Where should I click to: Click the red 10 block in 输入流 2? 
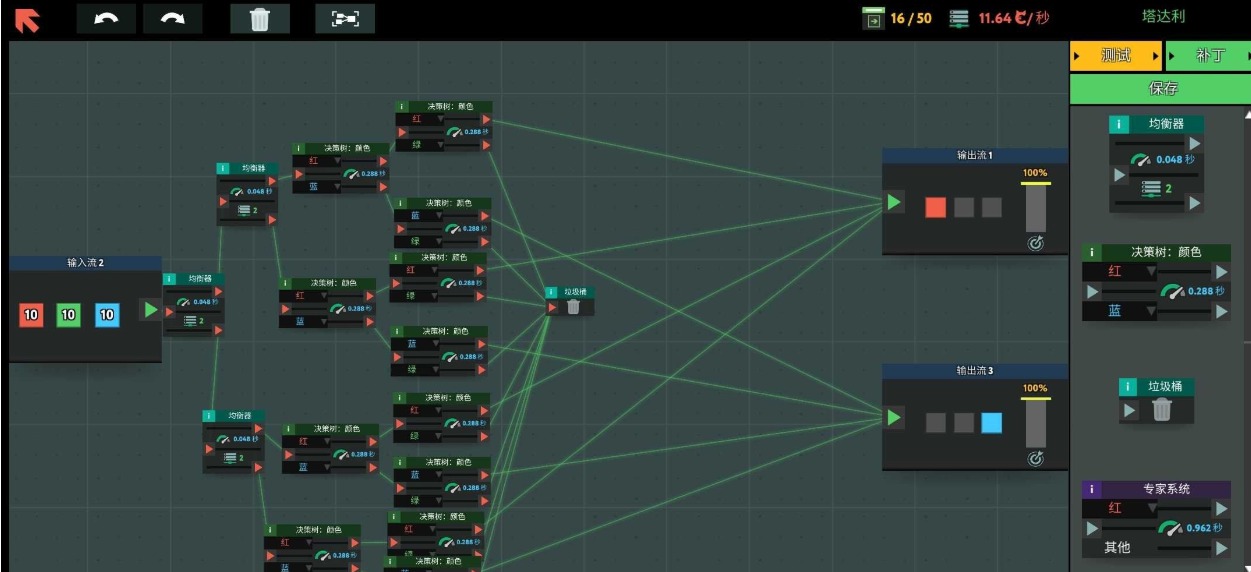31,315
